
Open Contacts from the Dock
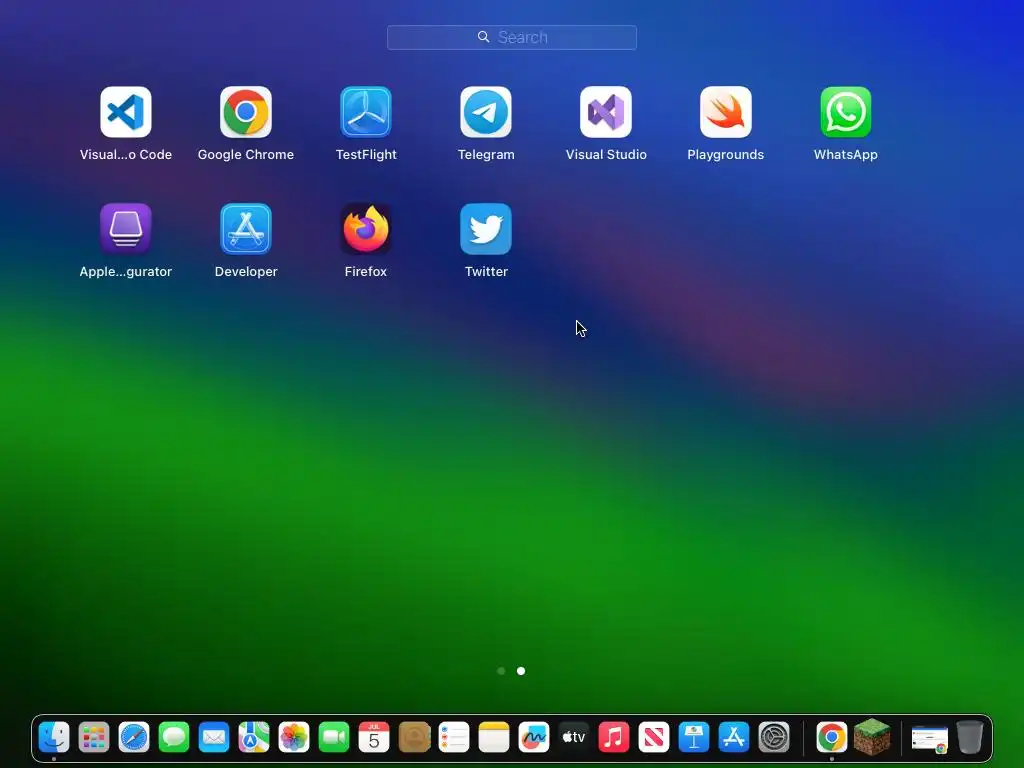click(414, 737)
